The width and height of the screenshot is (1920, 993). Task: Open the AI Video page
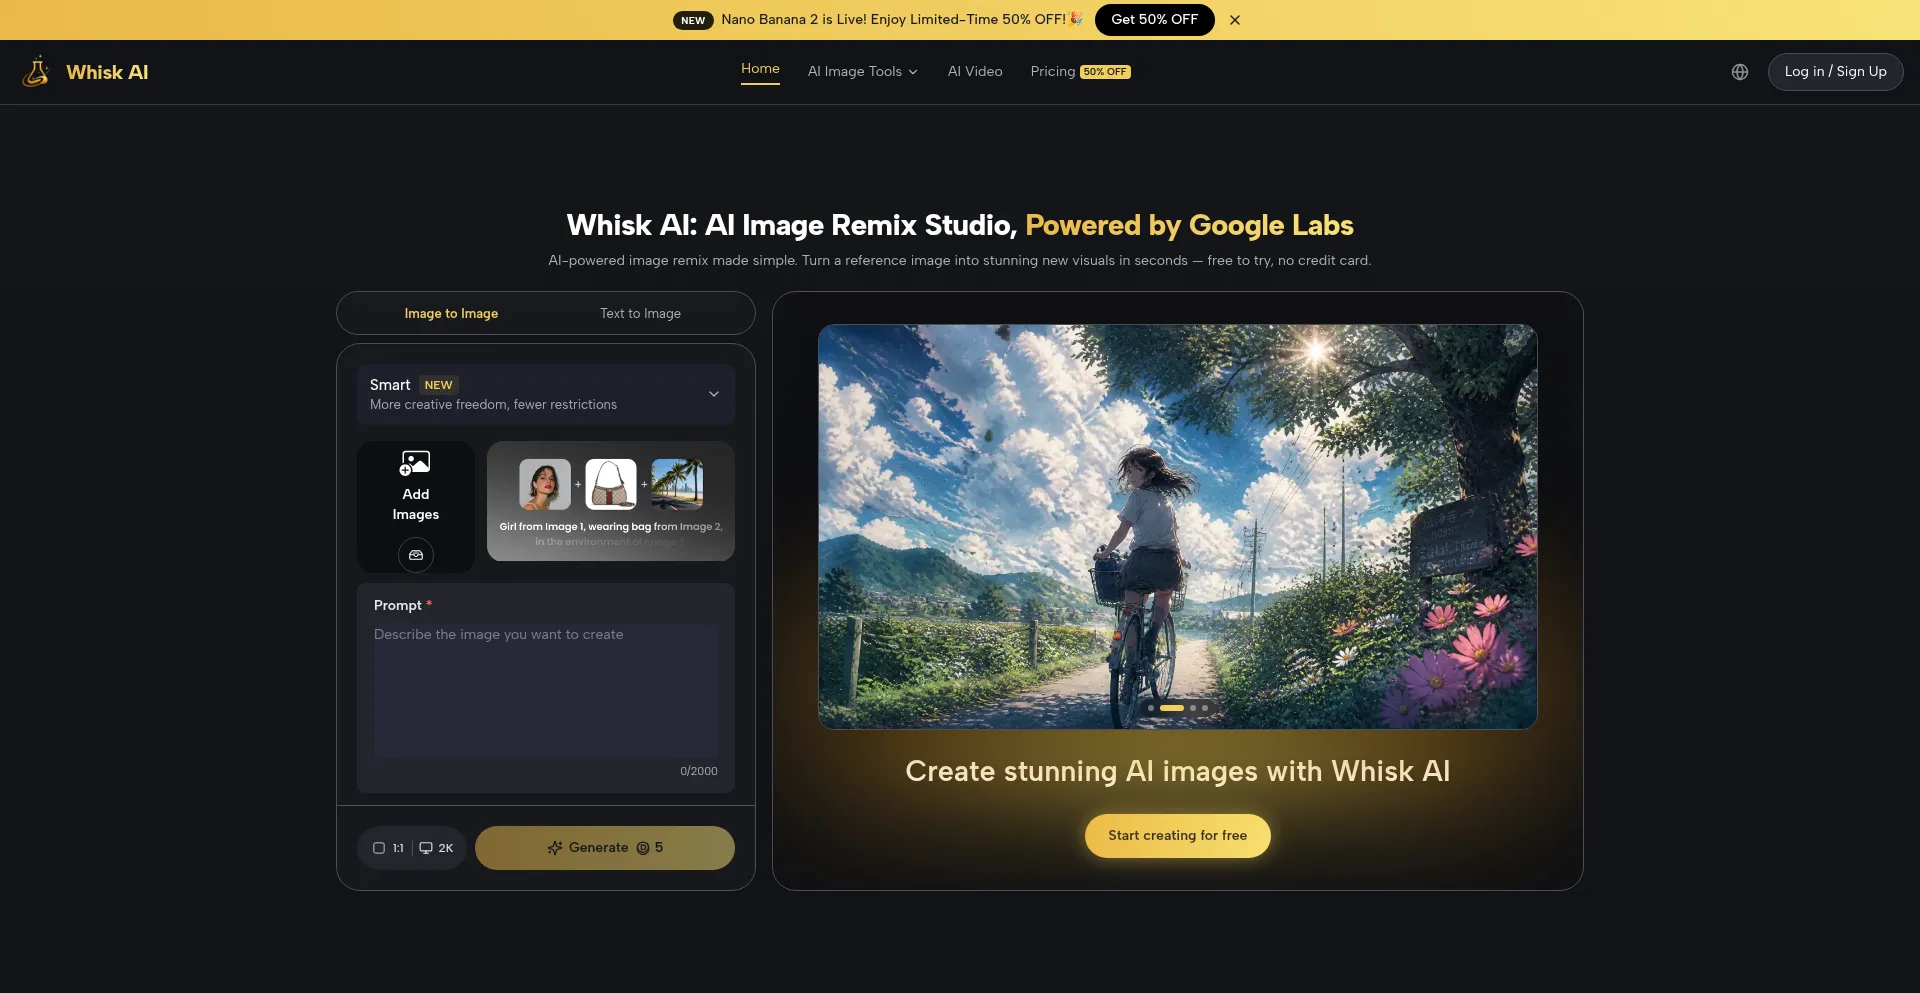(x=975, y=72)
